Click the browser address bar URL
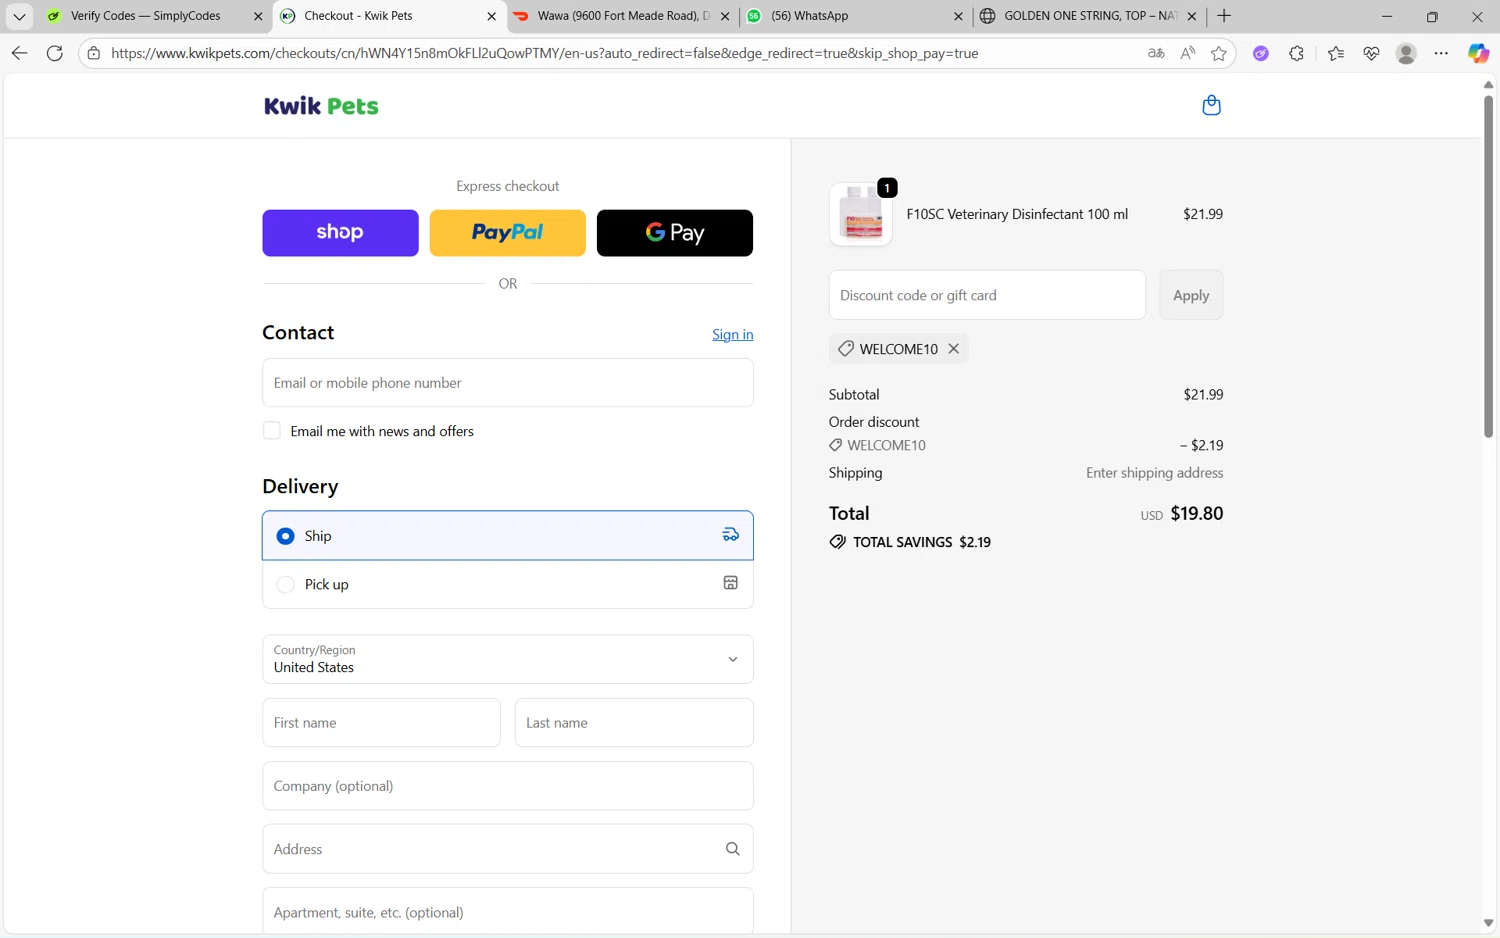1500x938 pixels. click(x=545, y=53)
